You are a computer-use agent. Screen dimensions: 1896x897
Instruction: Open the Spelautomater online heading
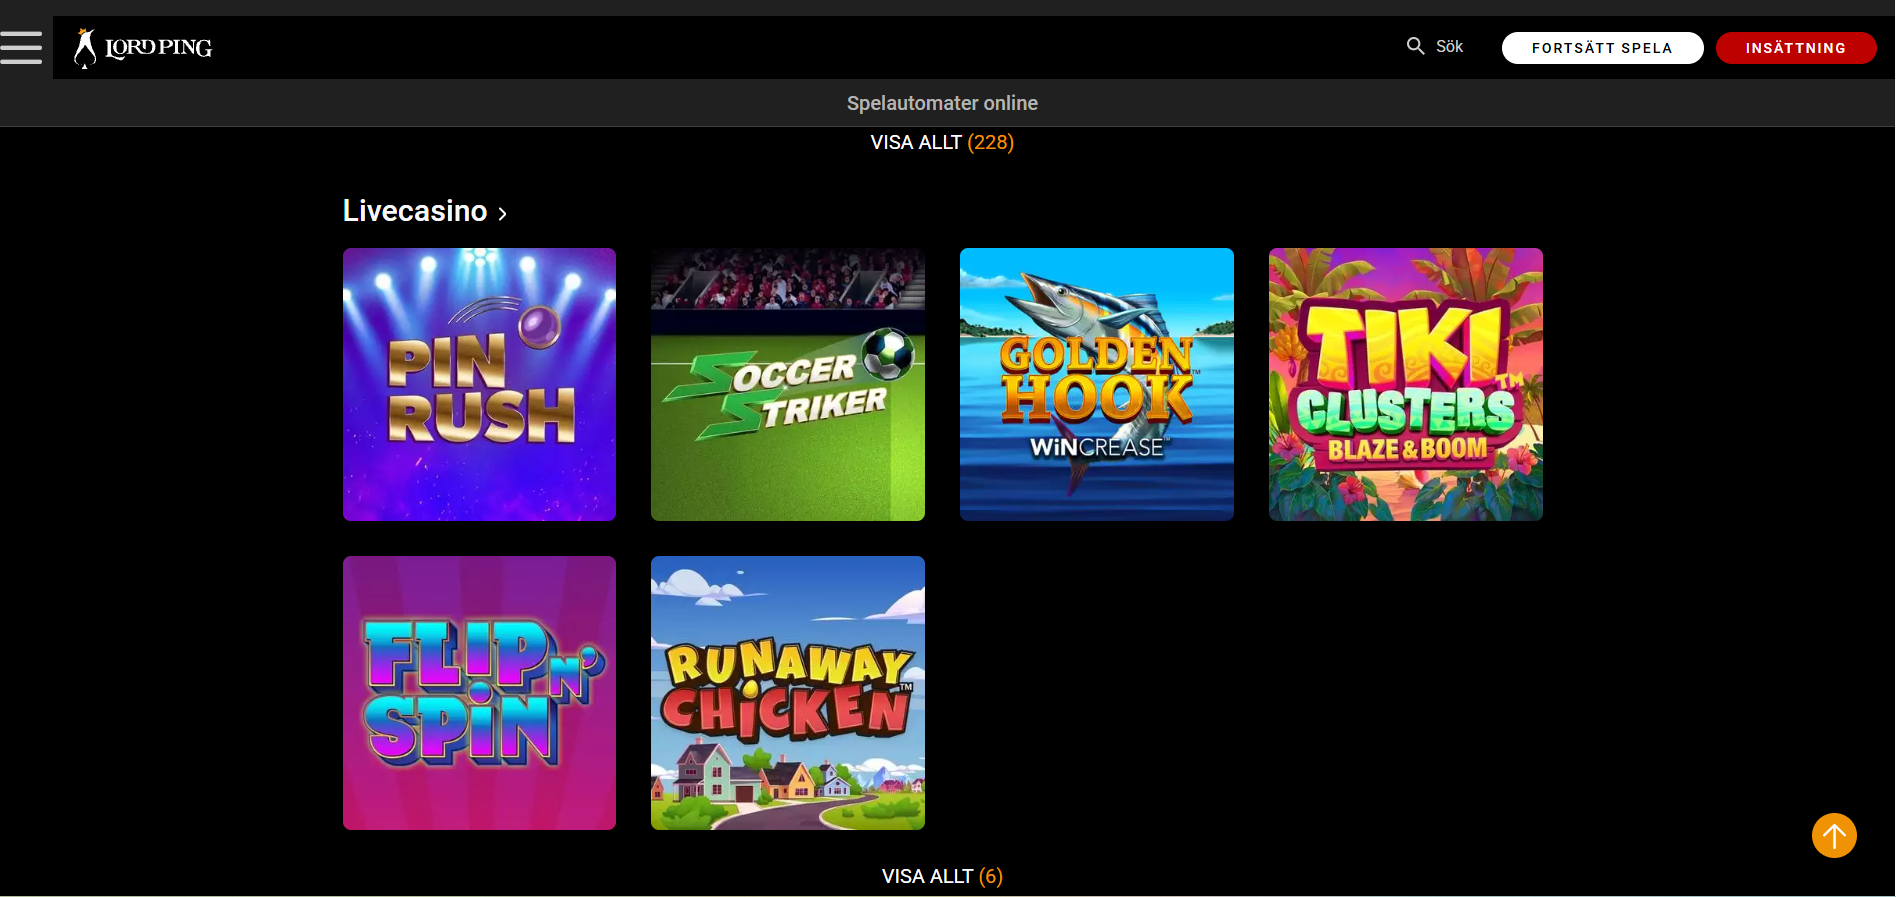click(942, 103)
